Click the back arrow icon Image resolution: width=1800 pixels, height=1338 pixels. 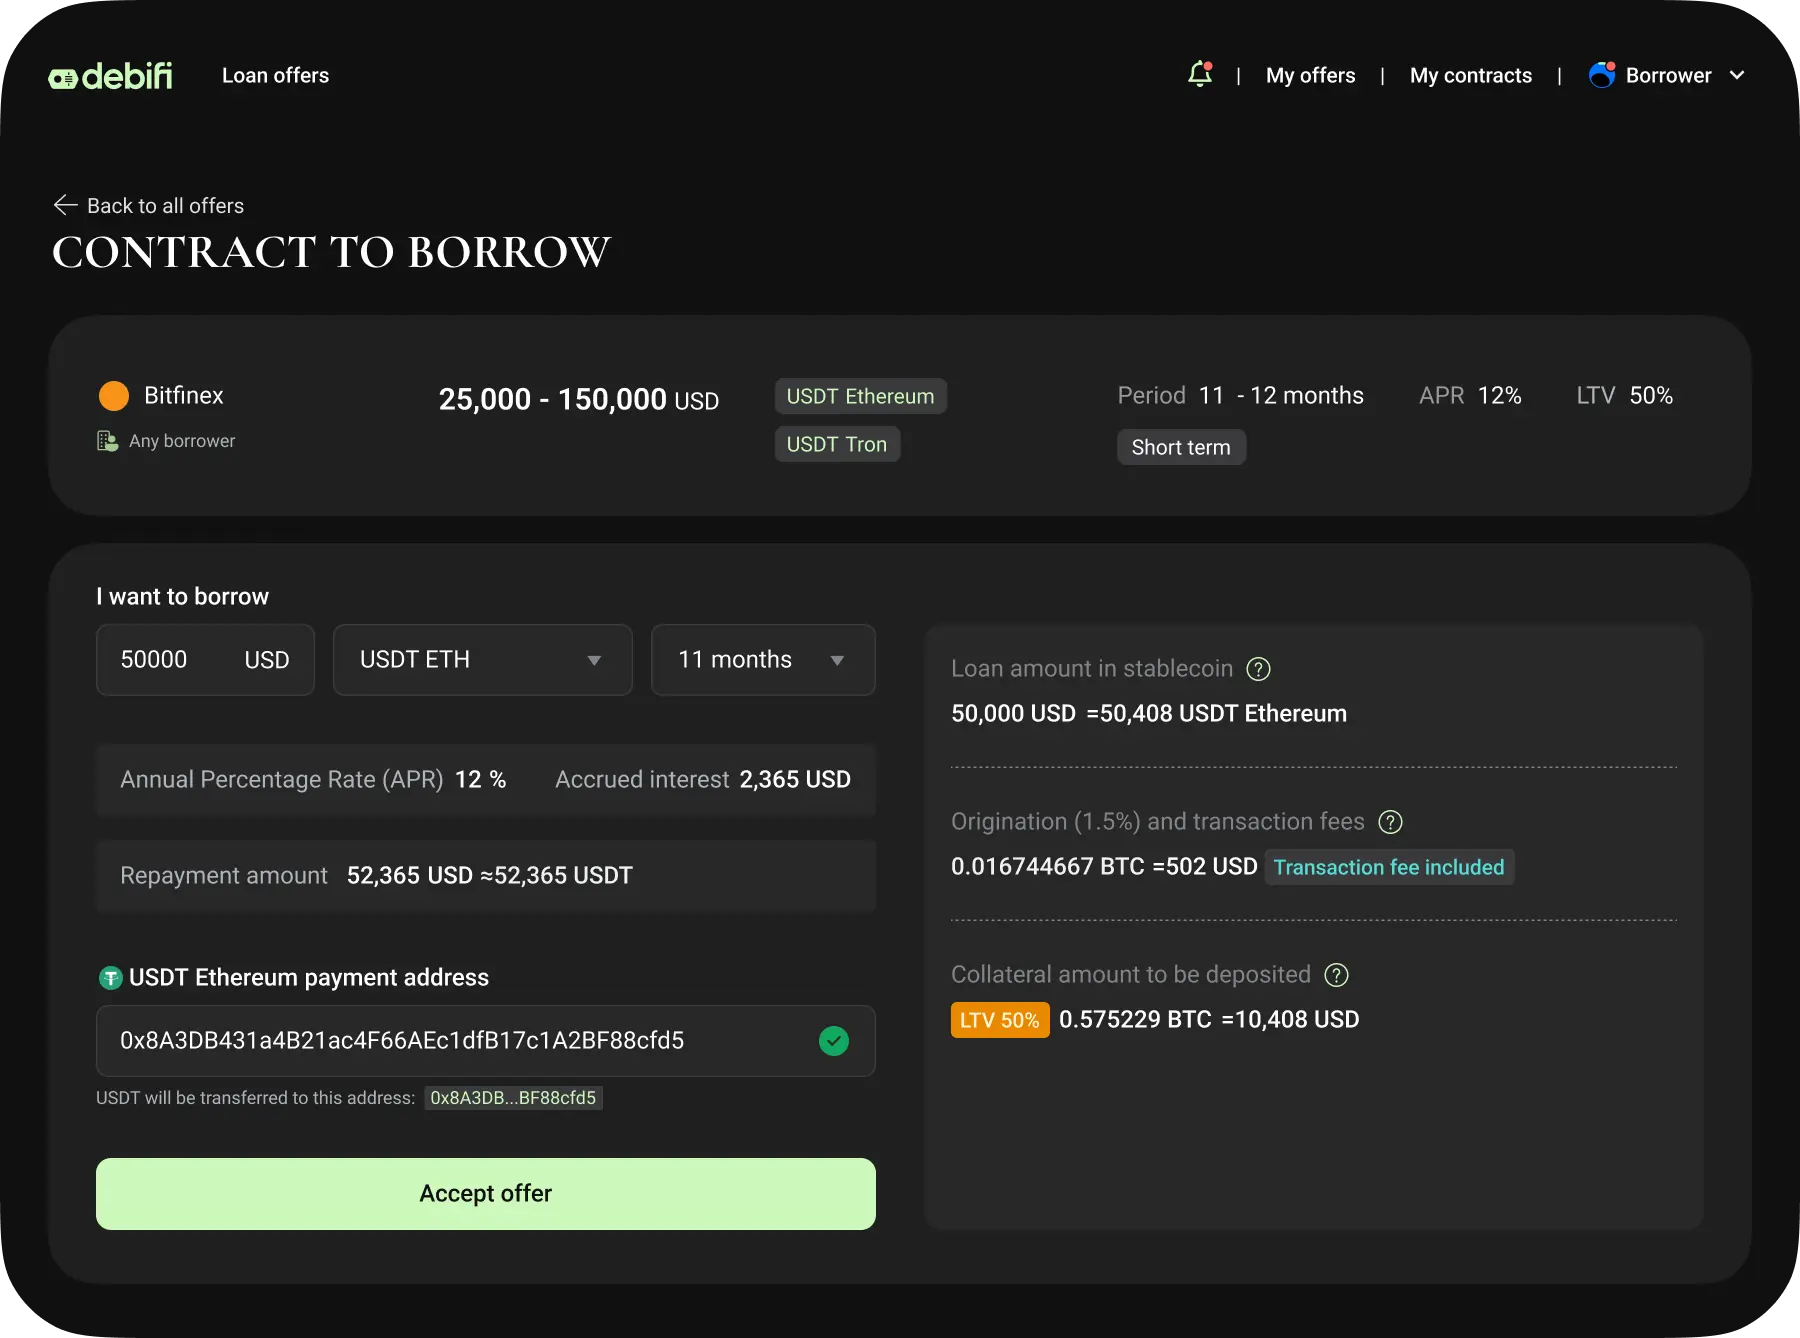[x=65, y=205]
